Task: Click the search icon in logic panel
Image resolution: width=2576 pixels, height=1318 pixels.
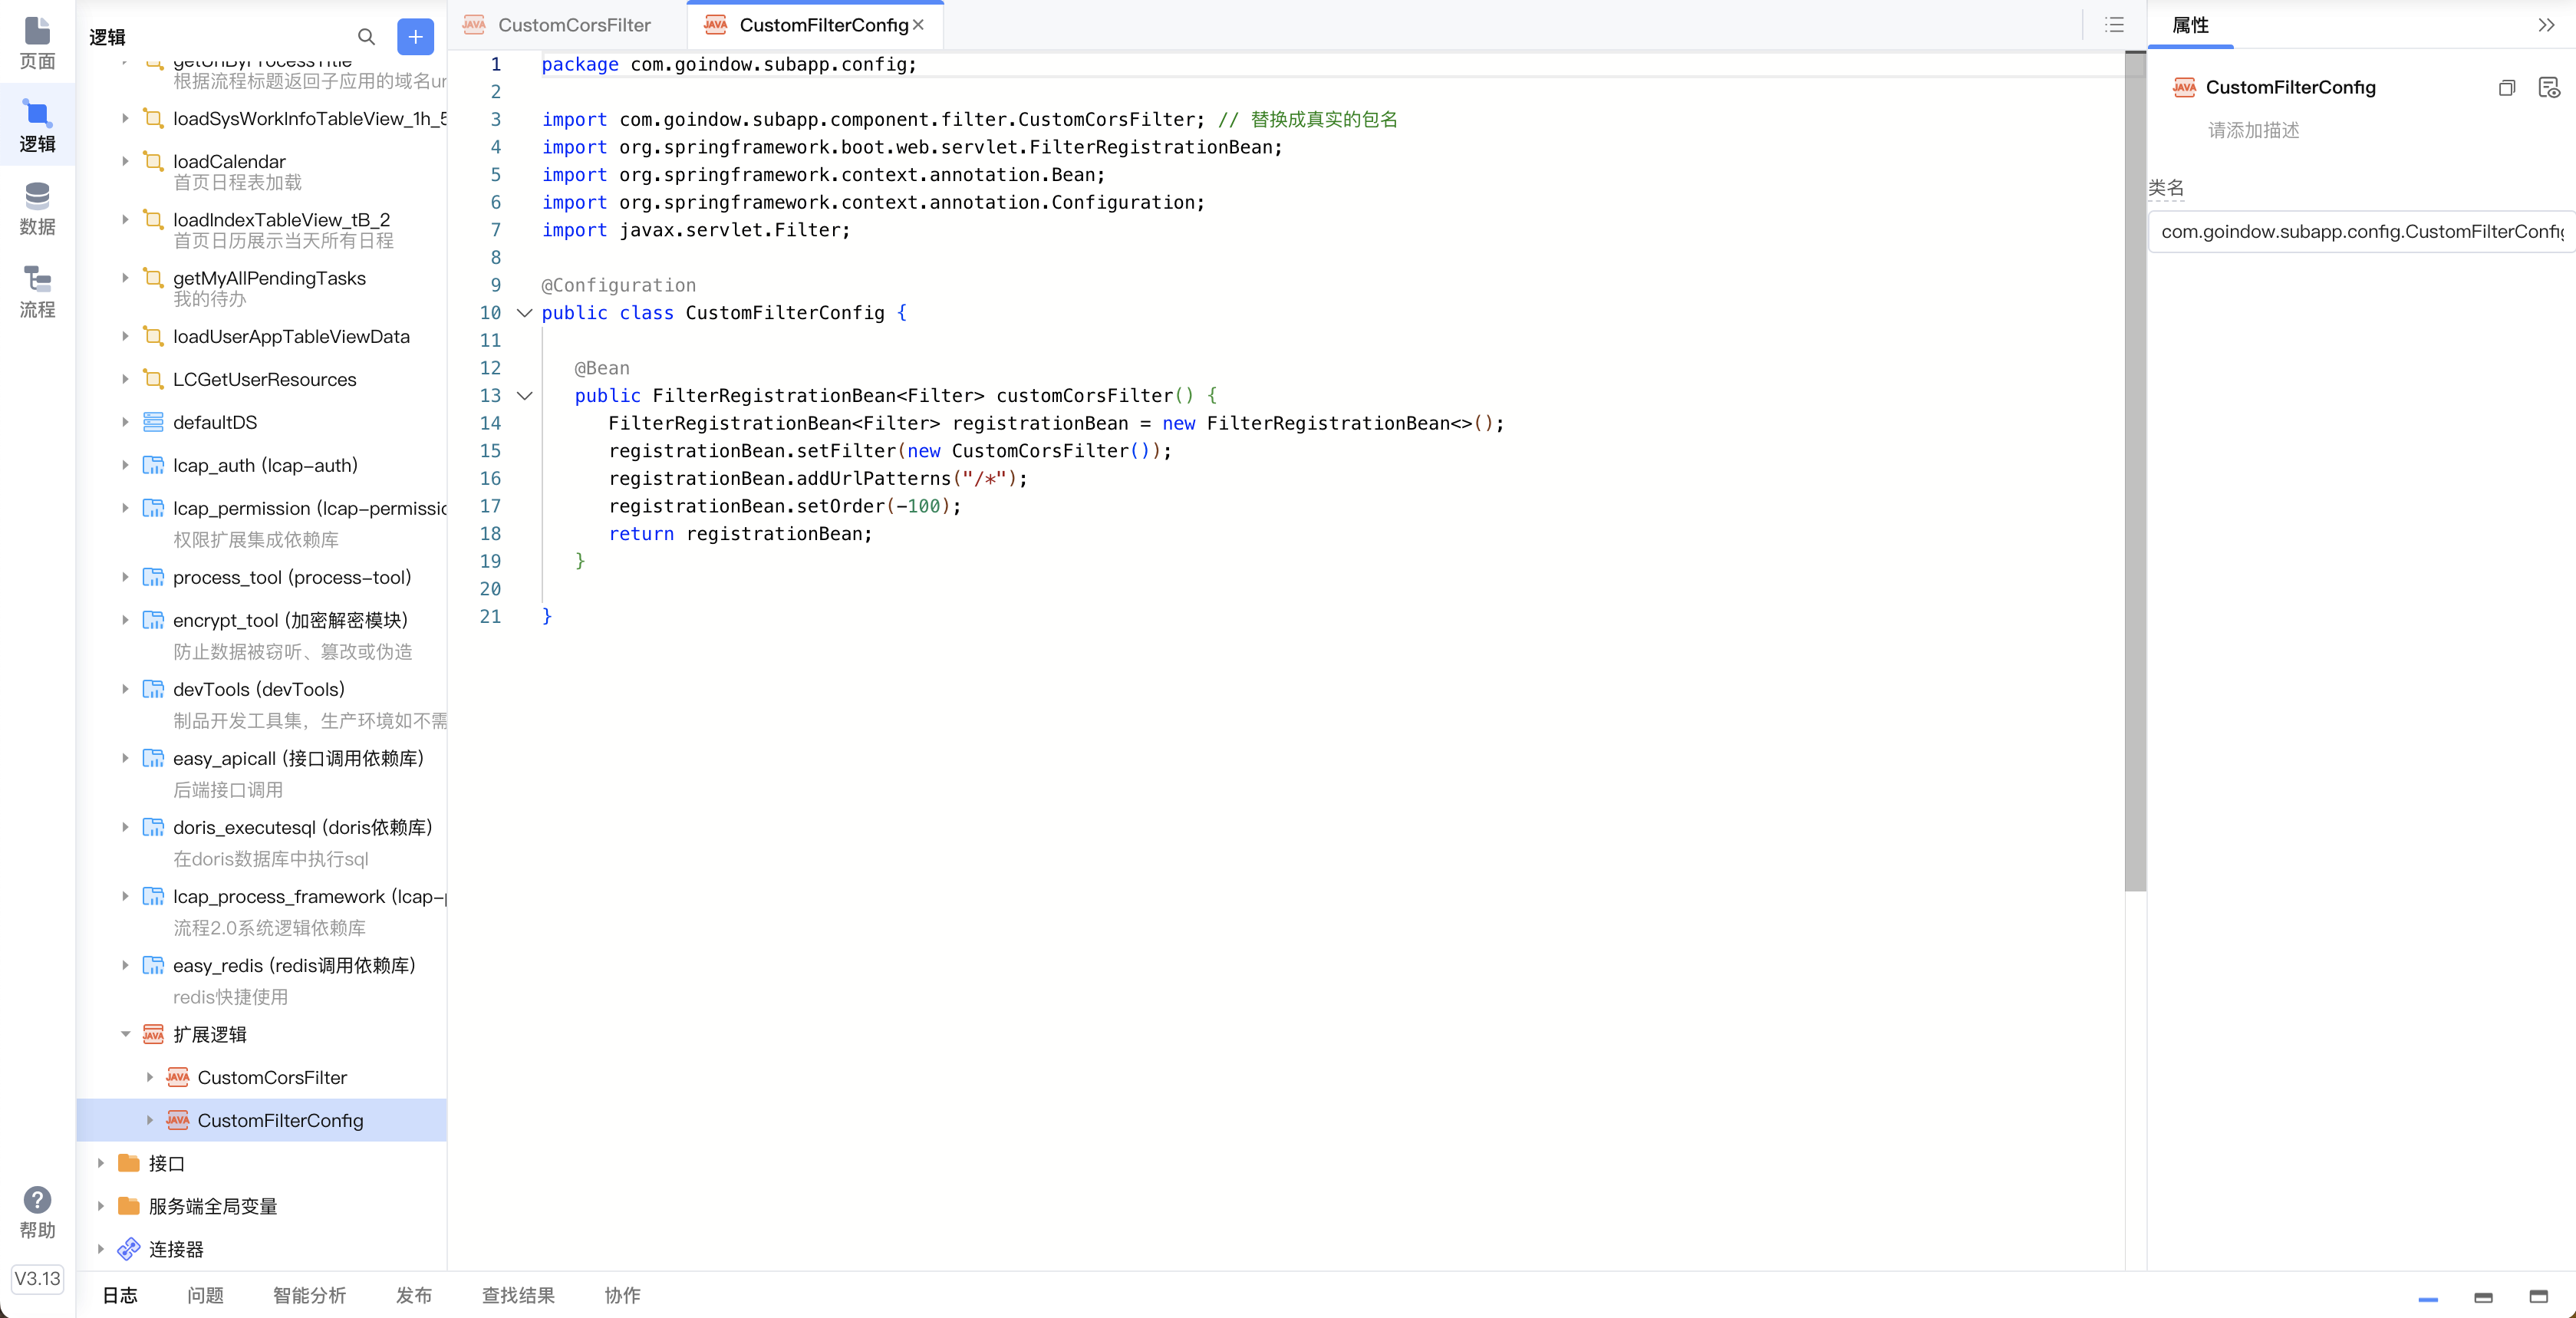Action: 366,37
